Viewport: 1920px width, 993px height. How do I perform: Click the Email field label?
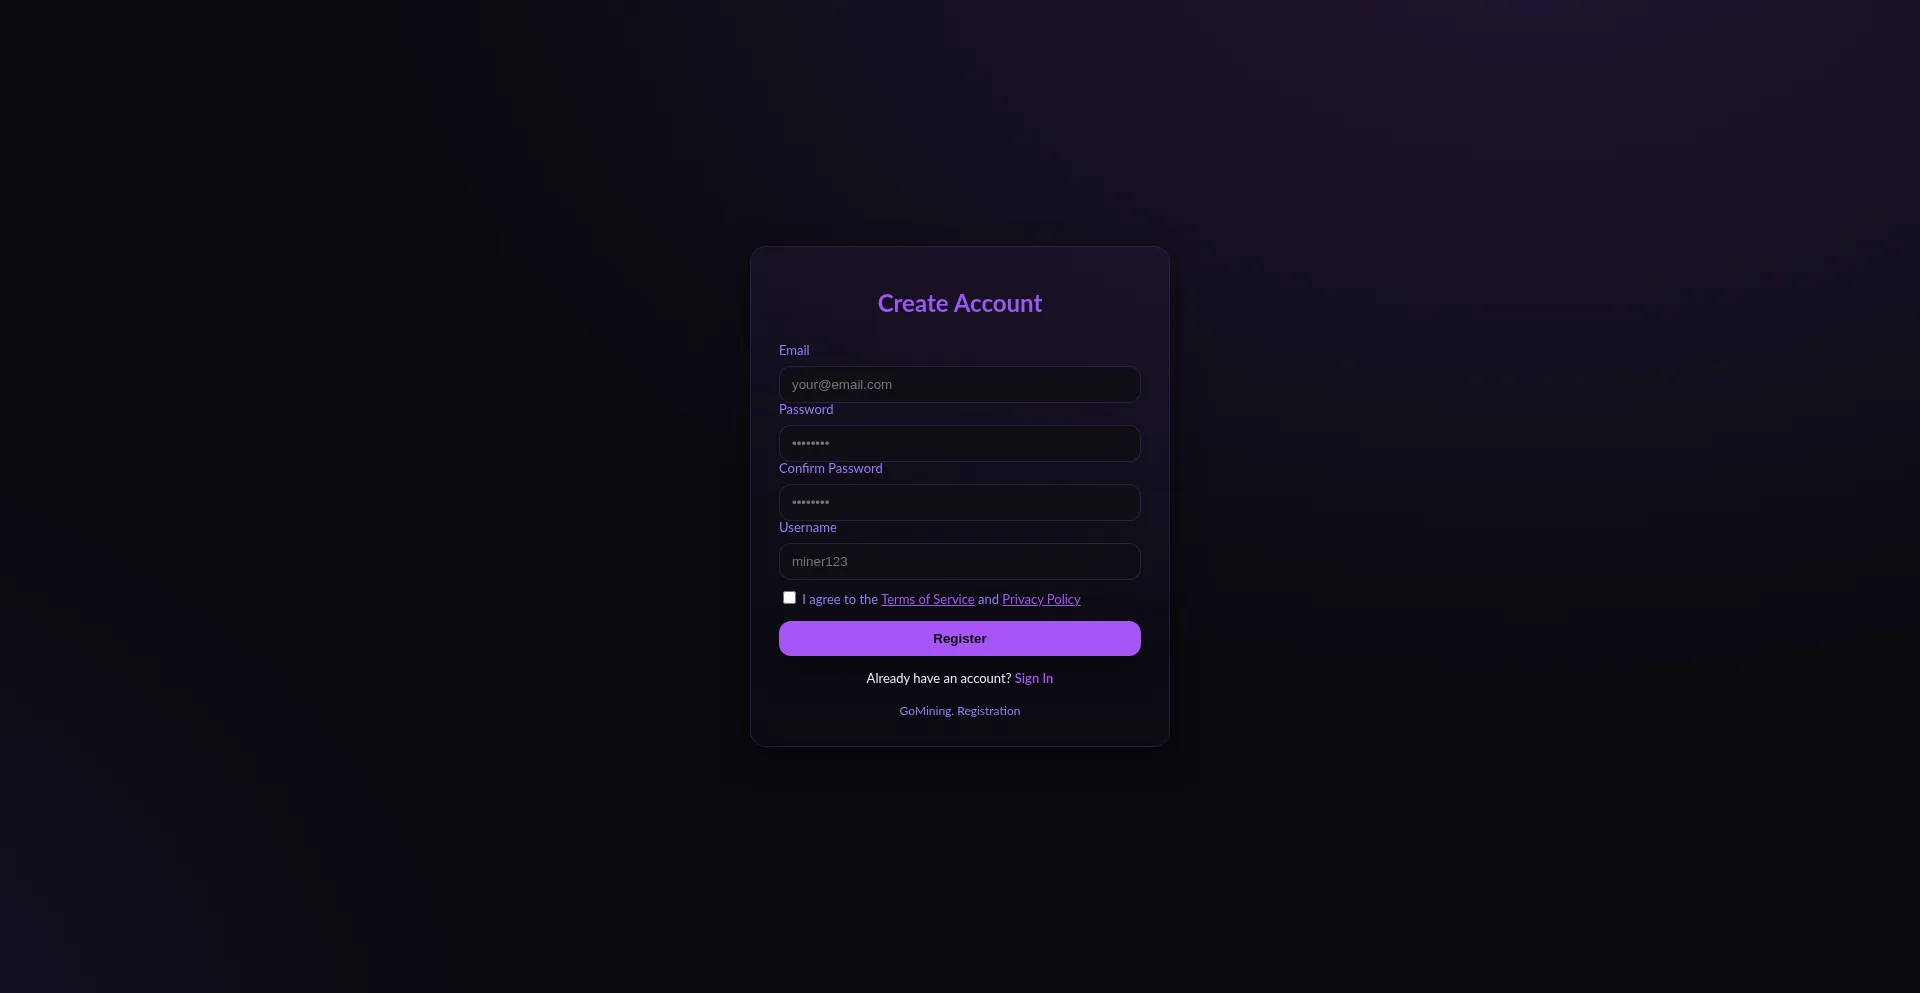coord(794,350)
